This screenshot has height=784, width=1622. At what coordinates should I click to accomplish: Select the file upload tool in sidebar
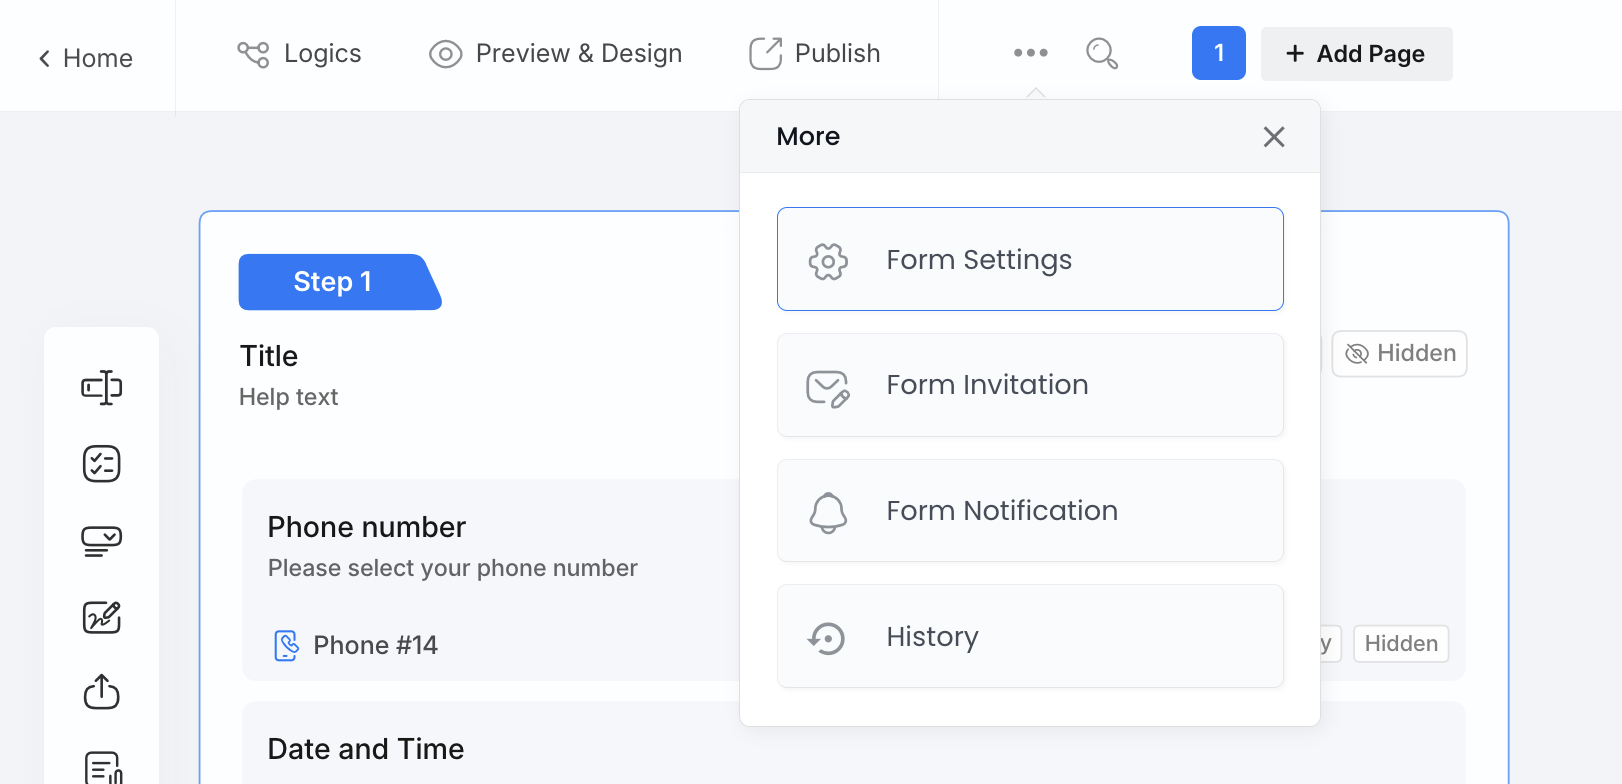(x=101, y=692)
